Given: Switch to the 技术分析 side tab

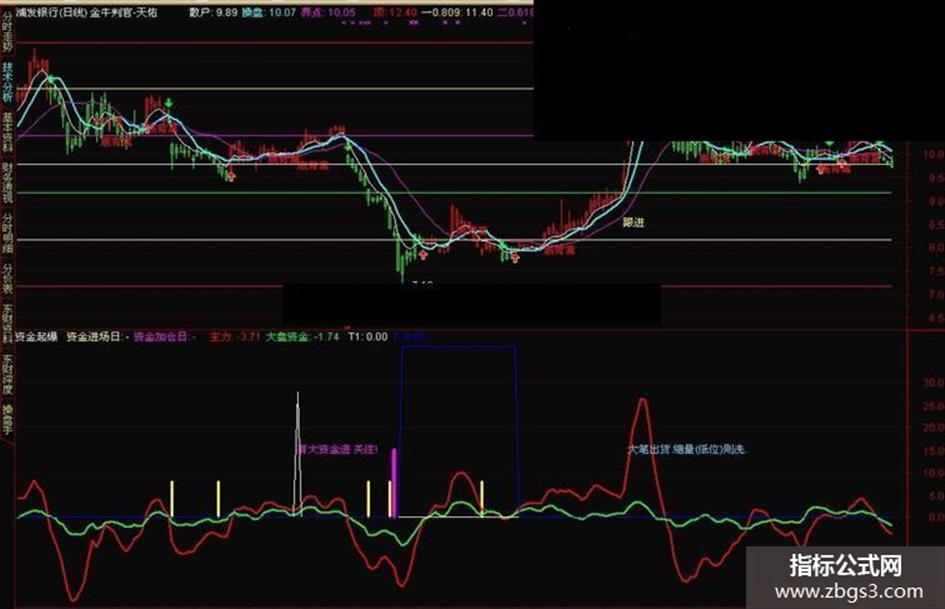Looking at the screenshot, I should pyautogui.click(x=7, y=81).
